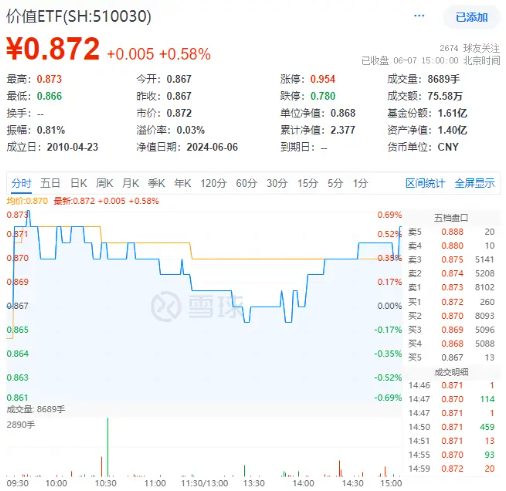Switch to the 日K chart tab
Viewport: 506px width, 491px height.
pyautogui.click(x=79, y=183)
